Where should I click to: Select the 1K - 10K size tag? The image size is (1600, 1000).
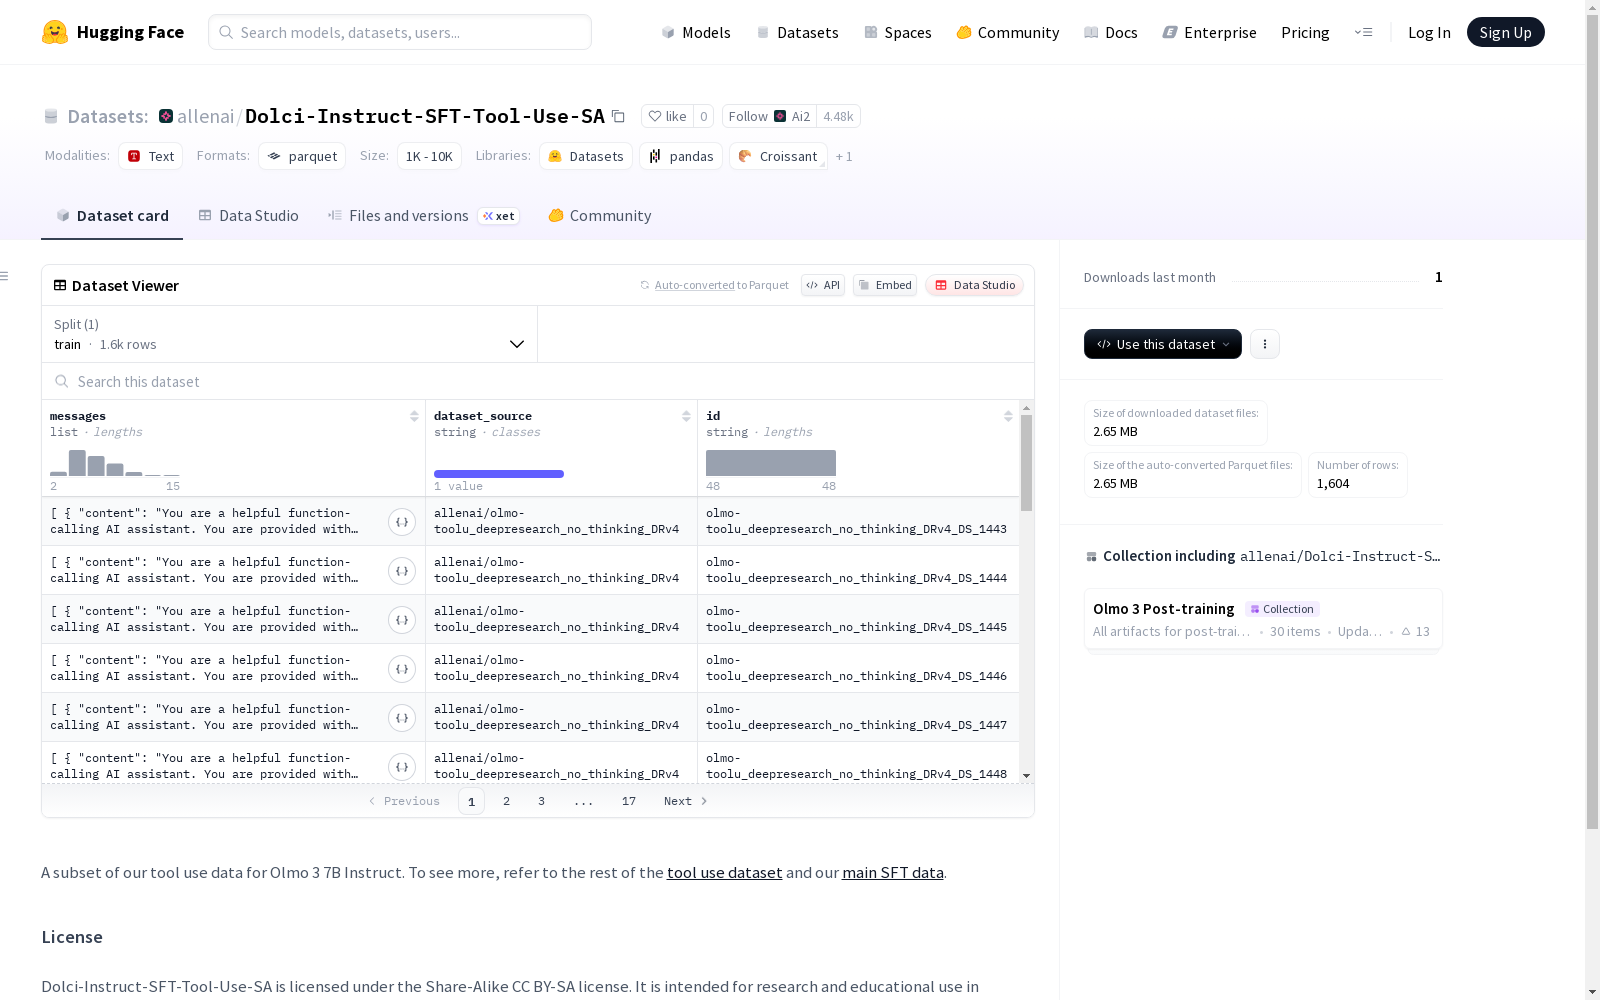[x=429, y=156]
